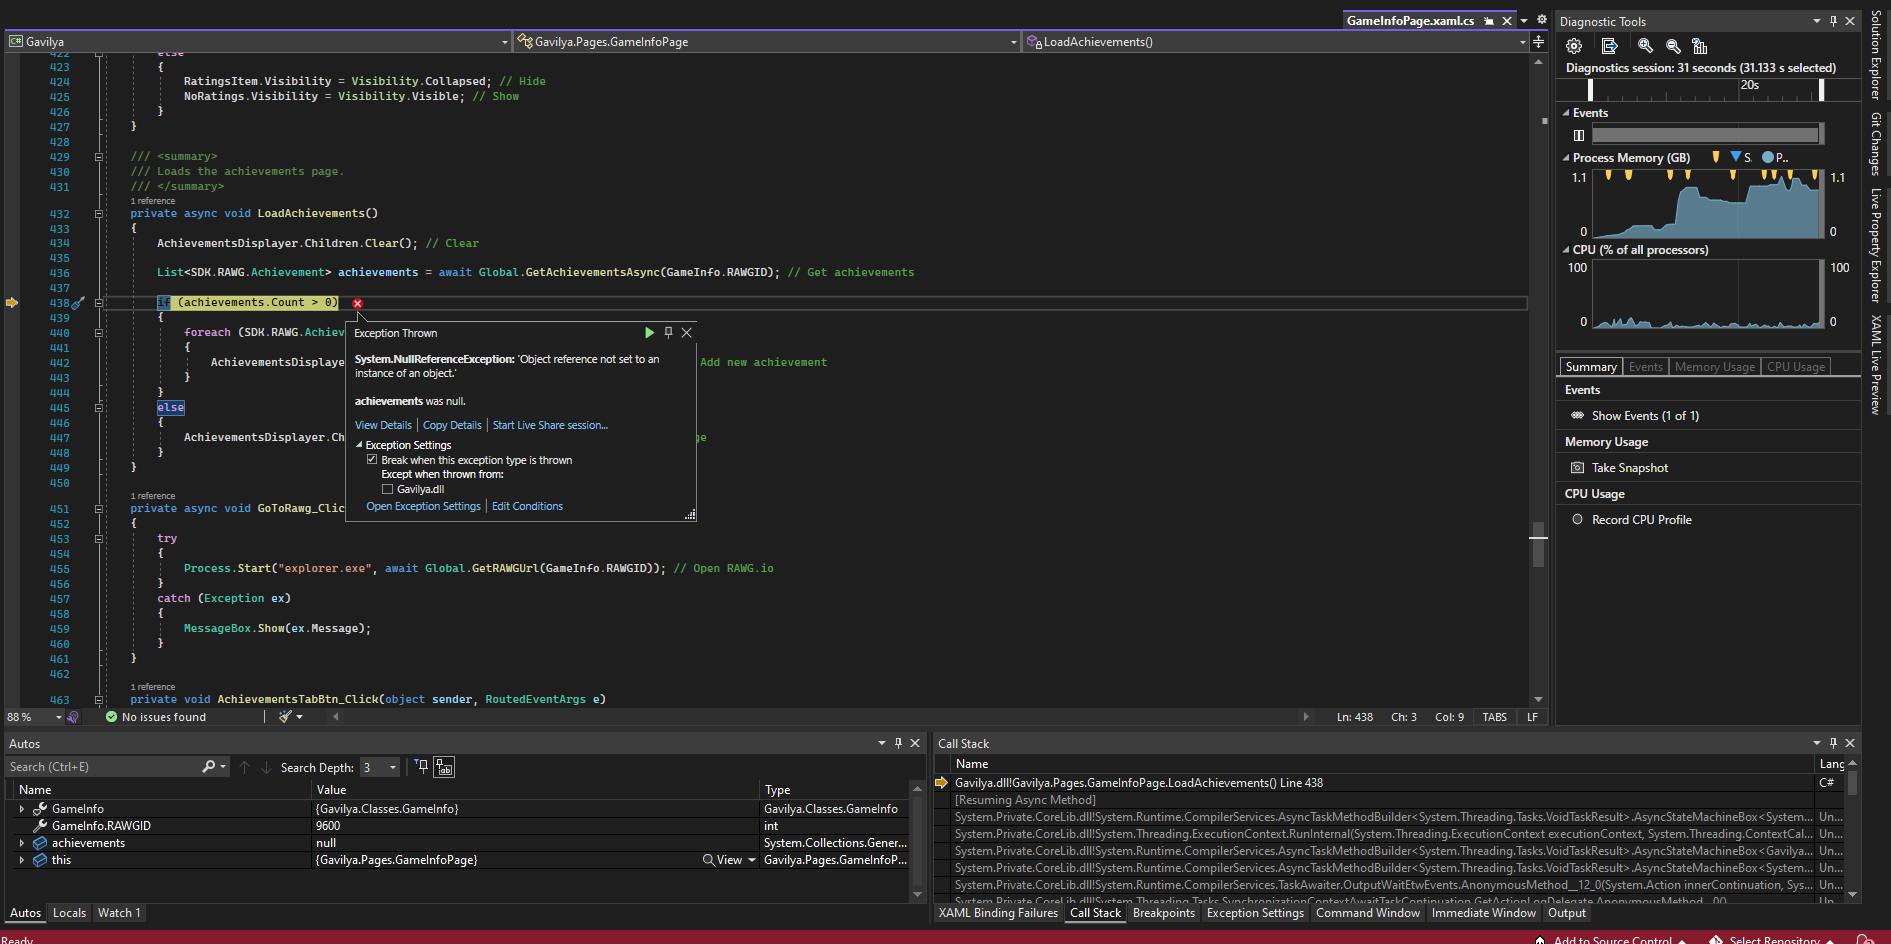Switch to the Watch 1 tab
Screen dimensions: 1891x944
tap(119, 913)
